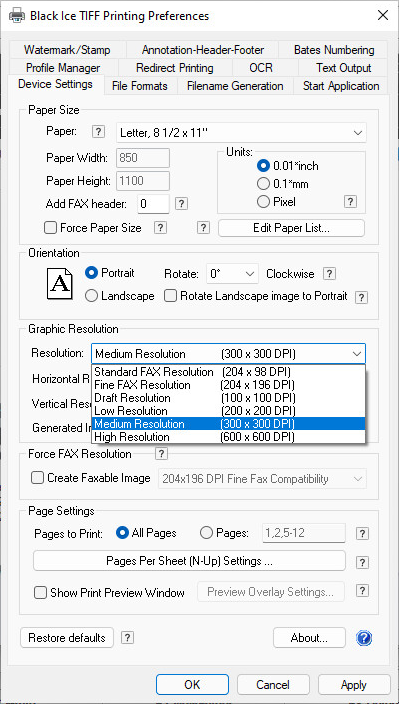Click the Pages Per Sheet (N-Up) Settings button
The width and height of the screenshot is (399, 704).
click(189, 561)
